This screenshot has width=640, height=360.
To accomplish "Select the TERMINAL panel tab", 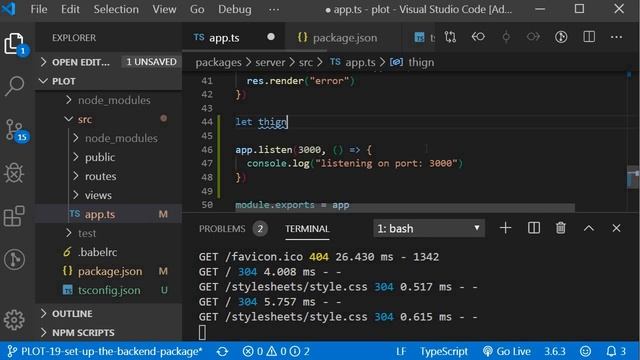I will (x=307, y=229).
